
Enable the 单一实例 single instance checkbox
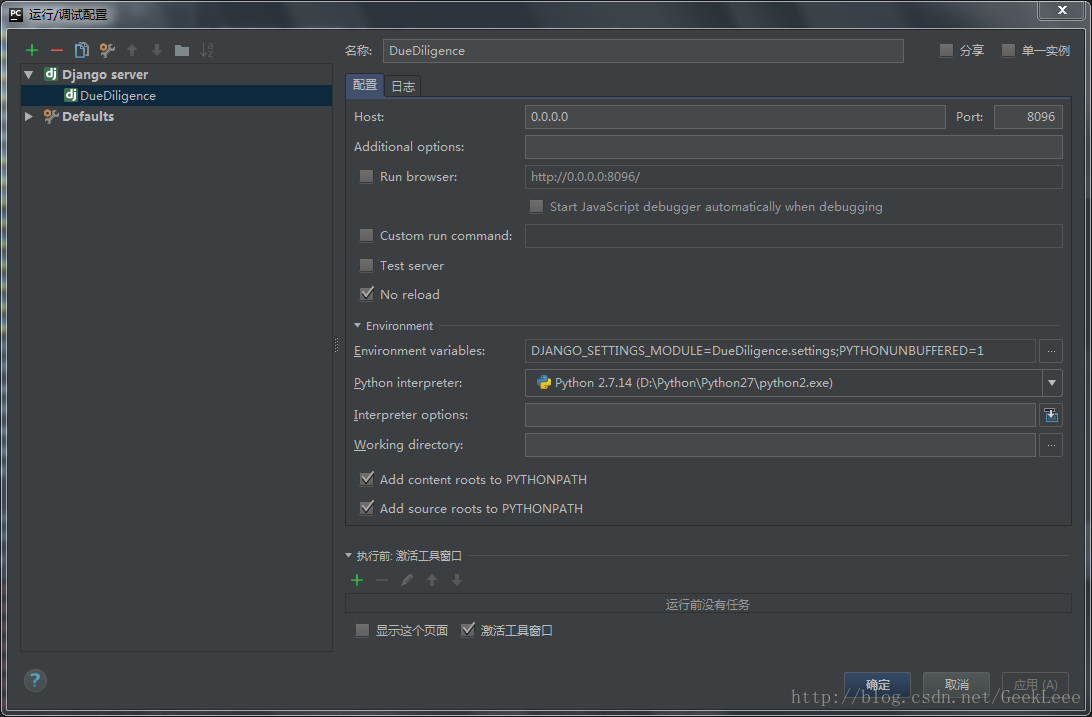(1008, 50)
